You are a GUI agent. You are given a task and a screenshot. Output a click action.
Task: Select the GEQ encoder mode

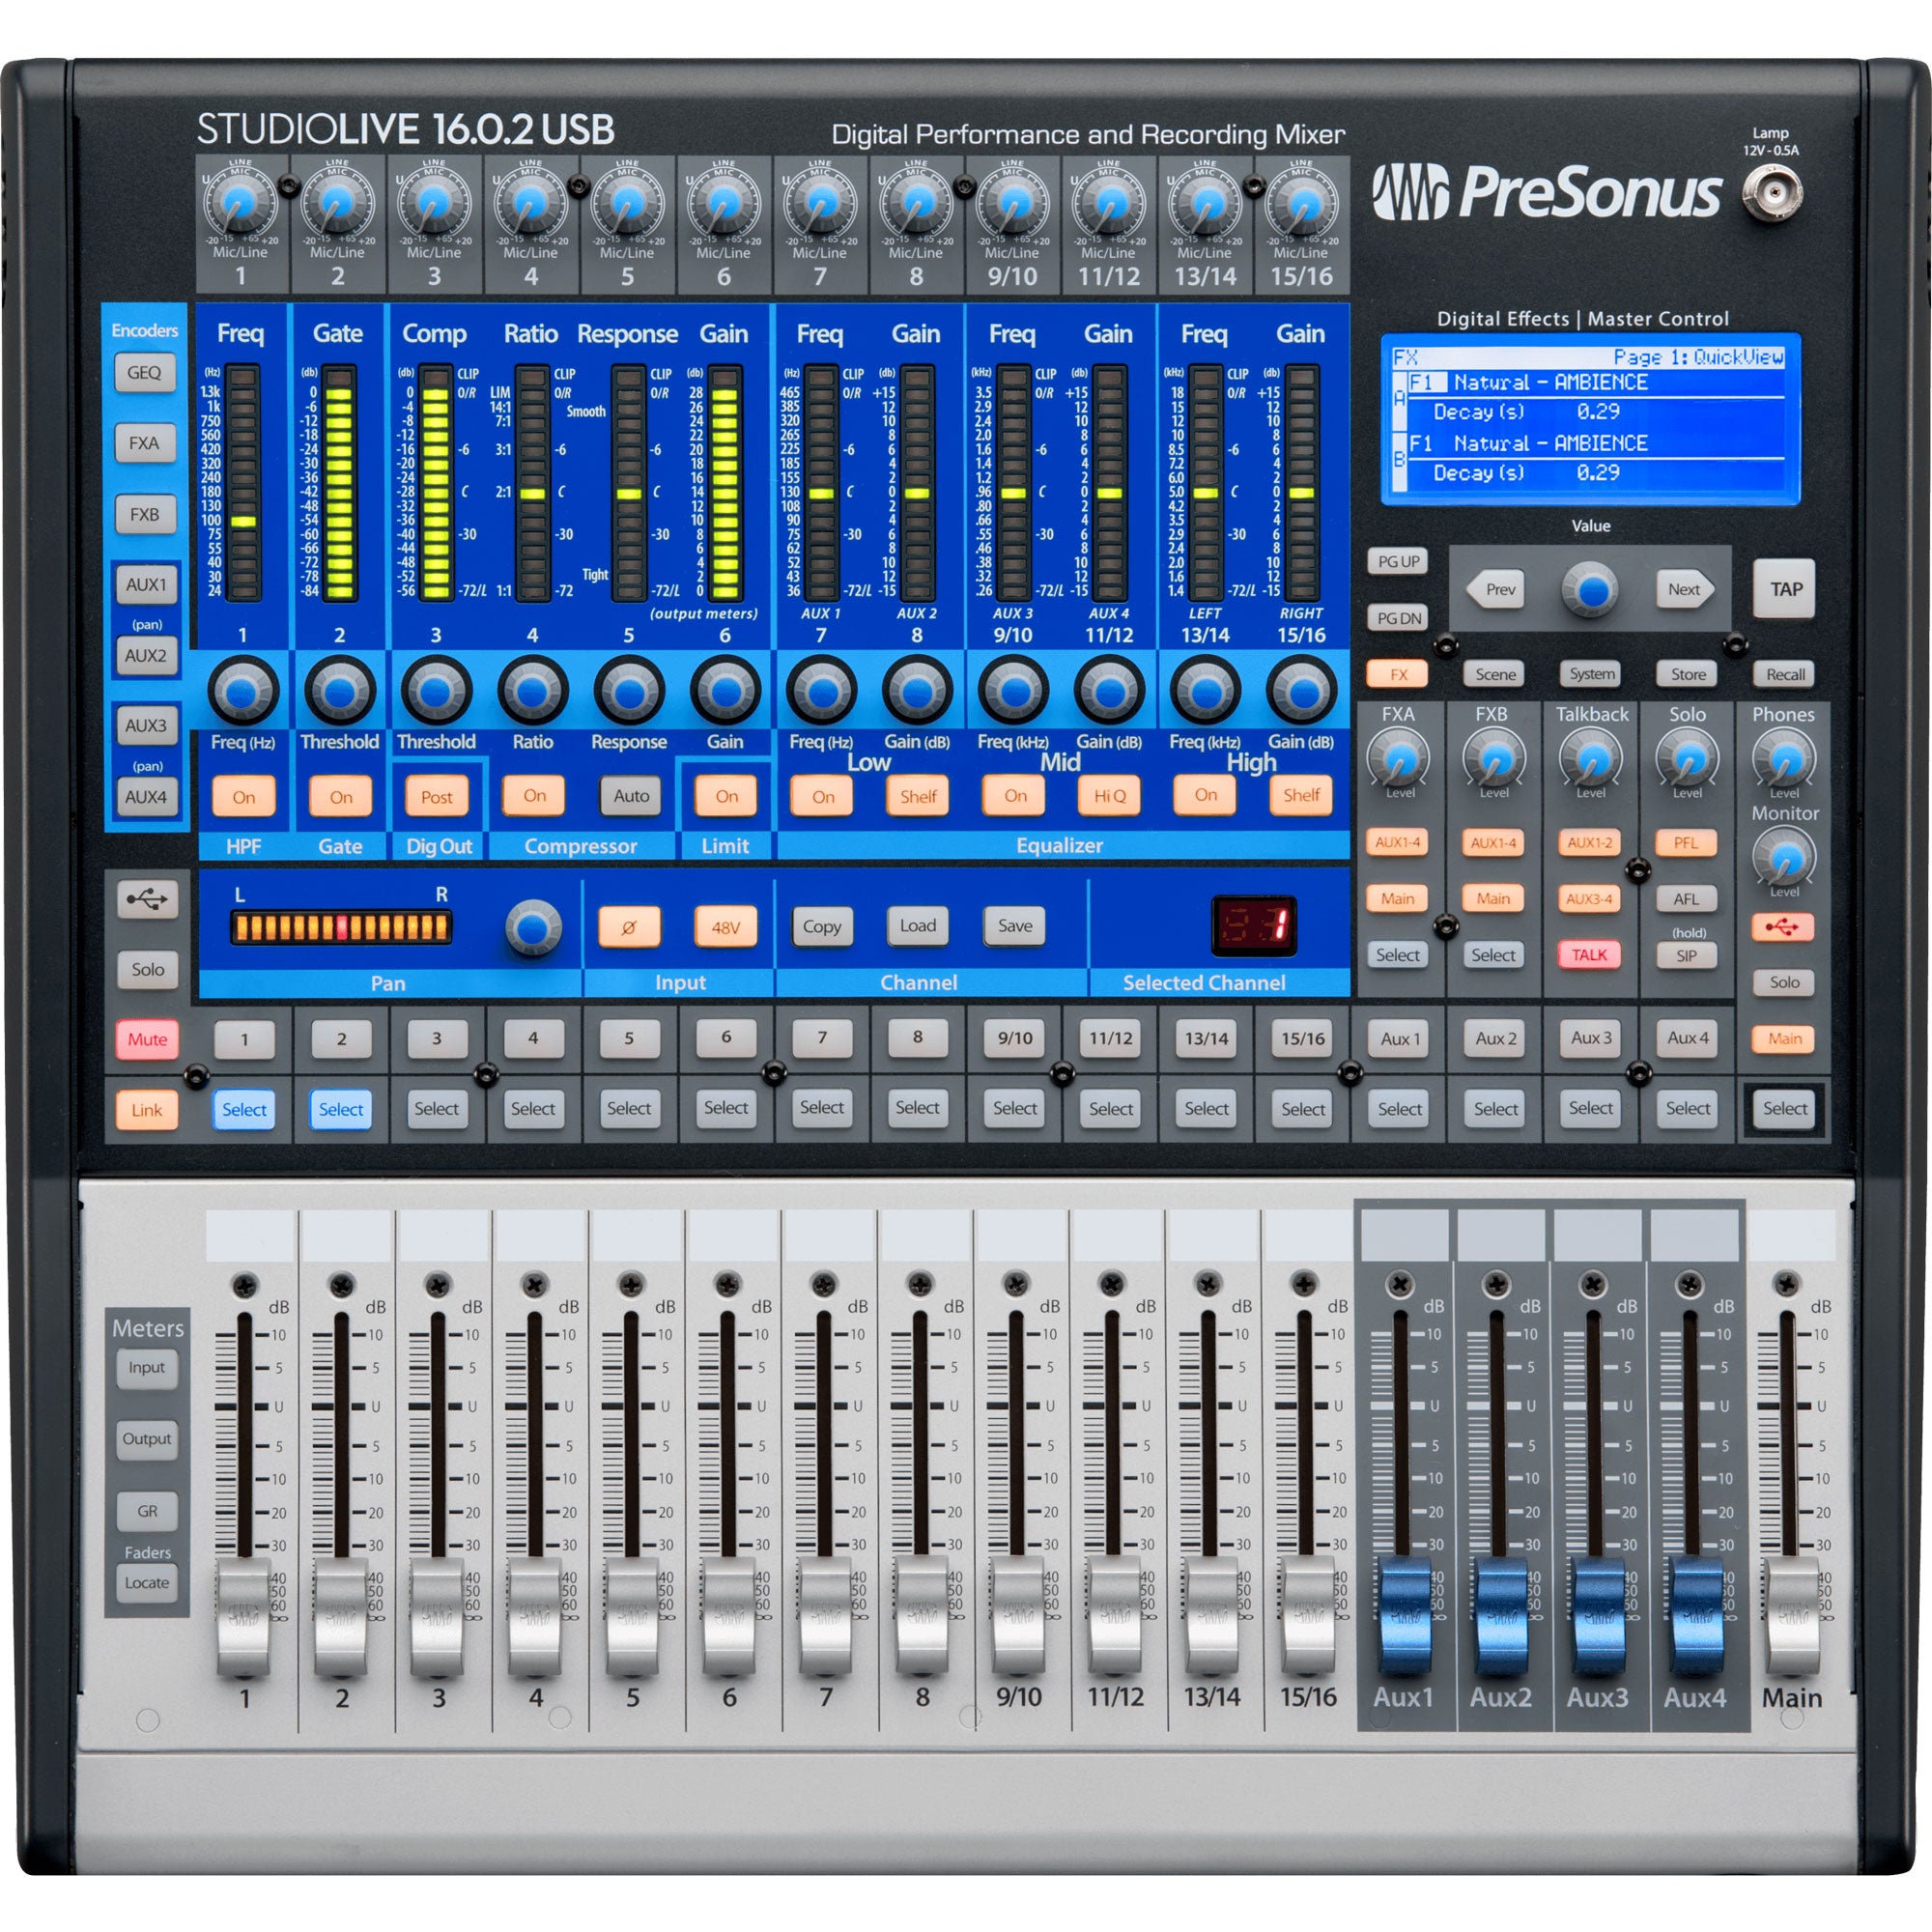tap(147, 373)
